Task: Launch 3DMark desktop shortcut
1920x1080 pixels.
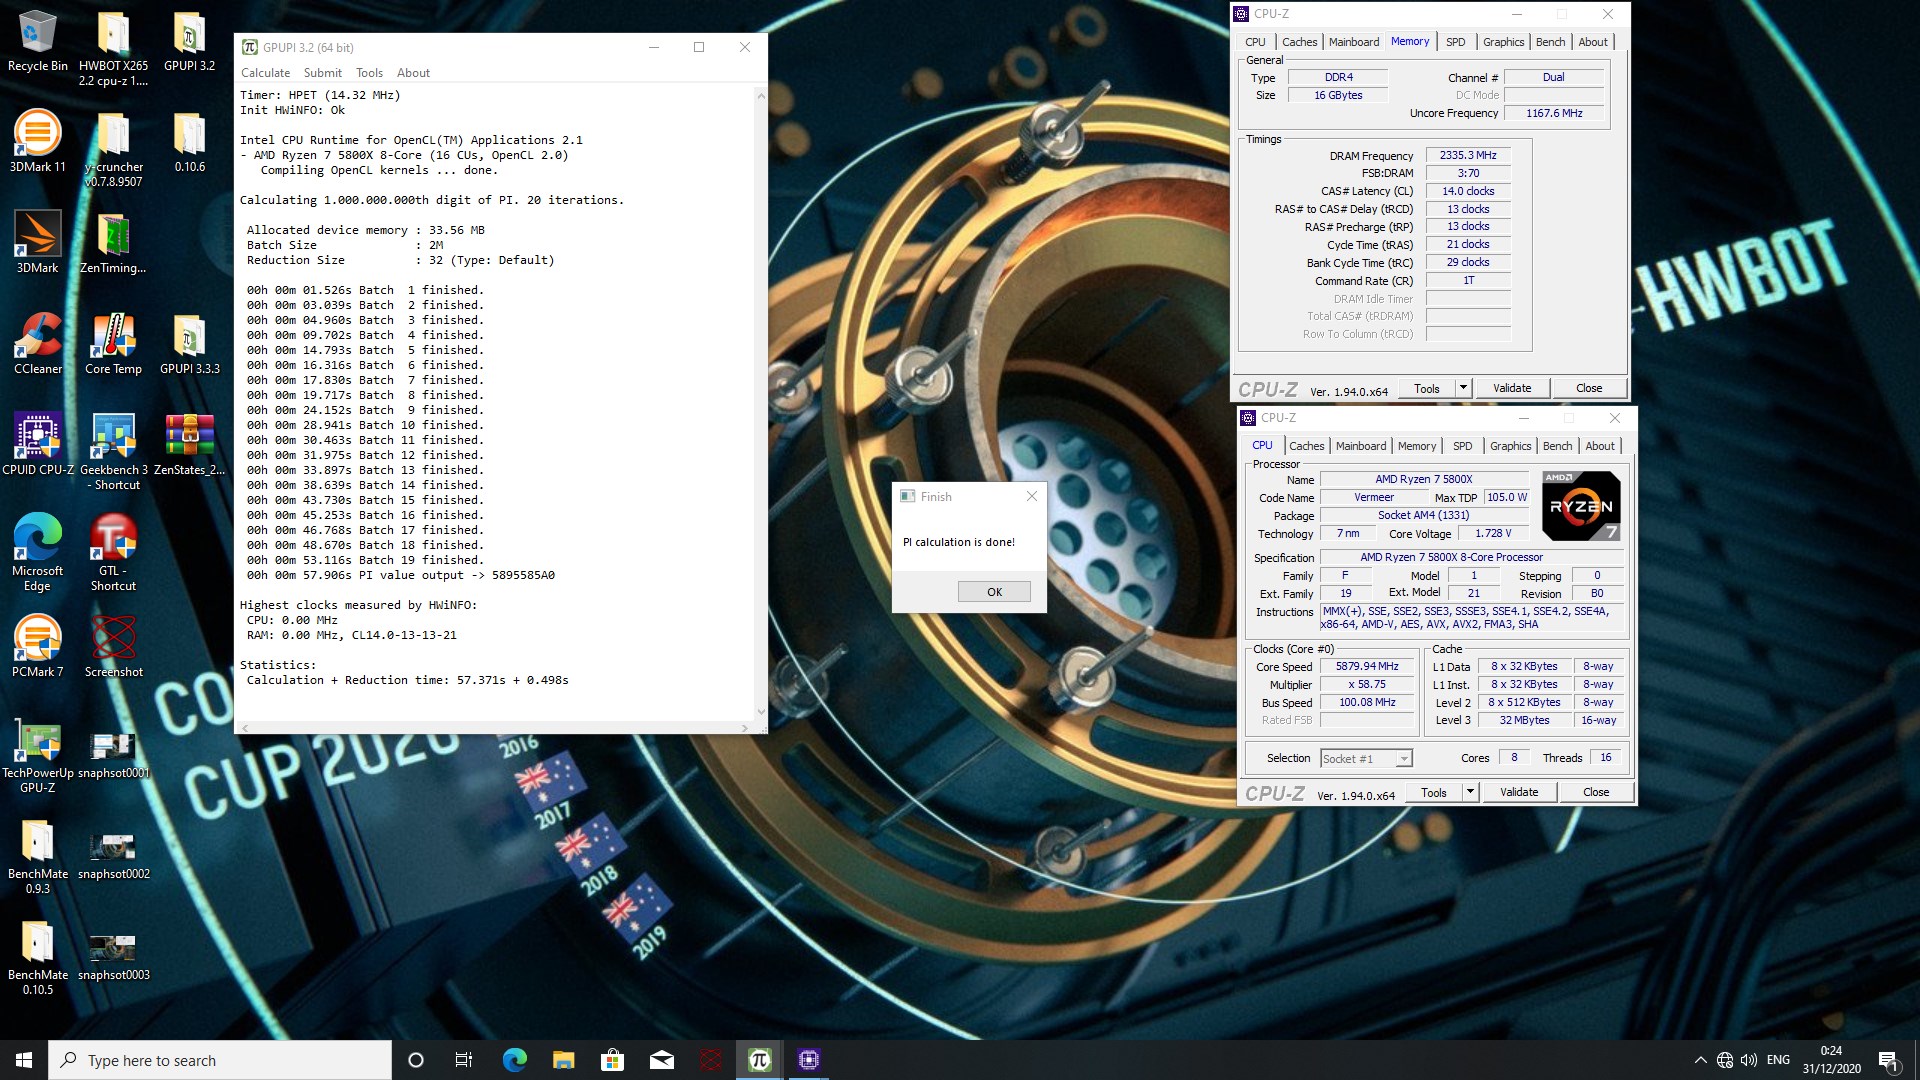Action: tap(38, 243)
